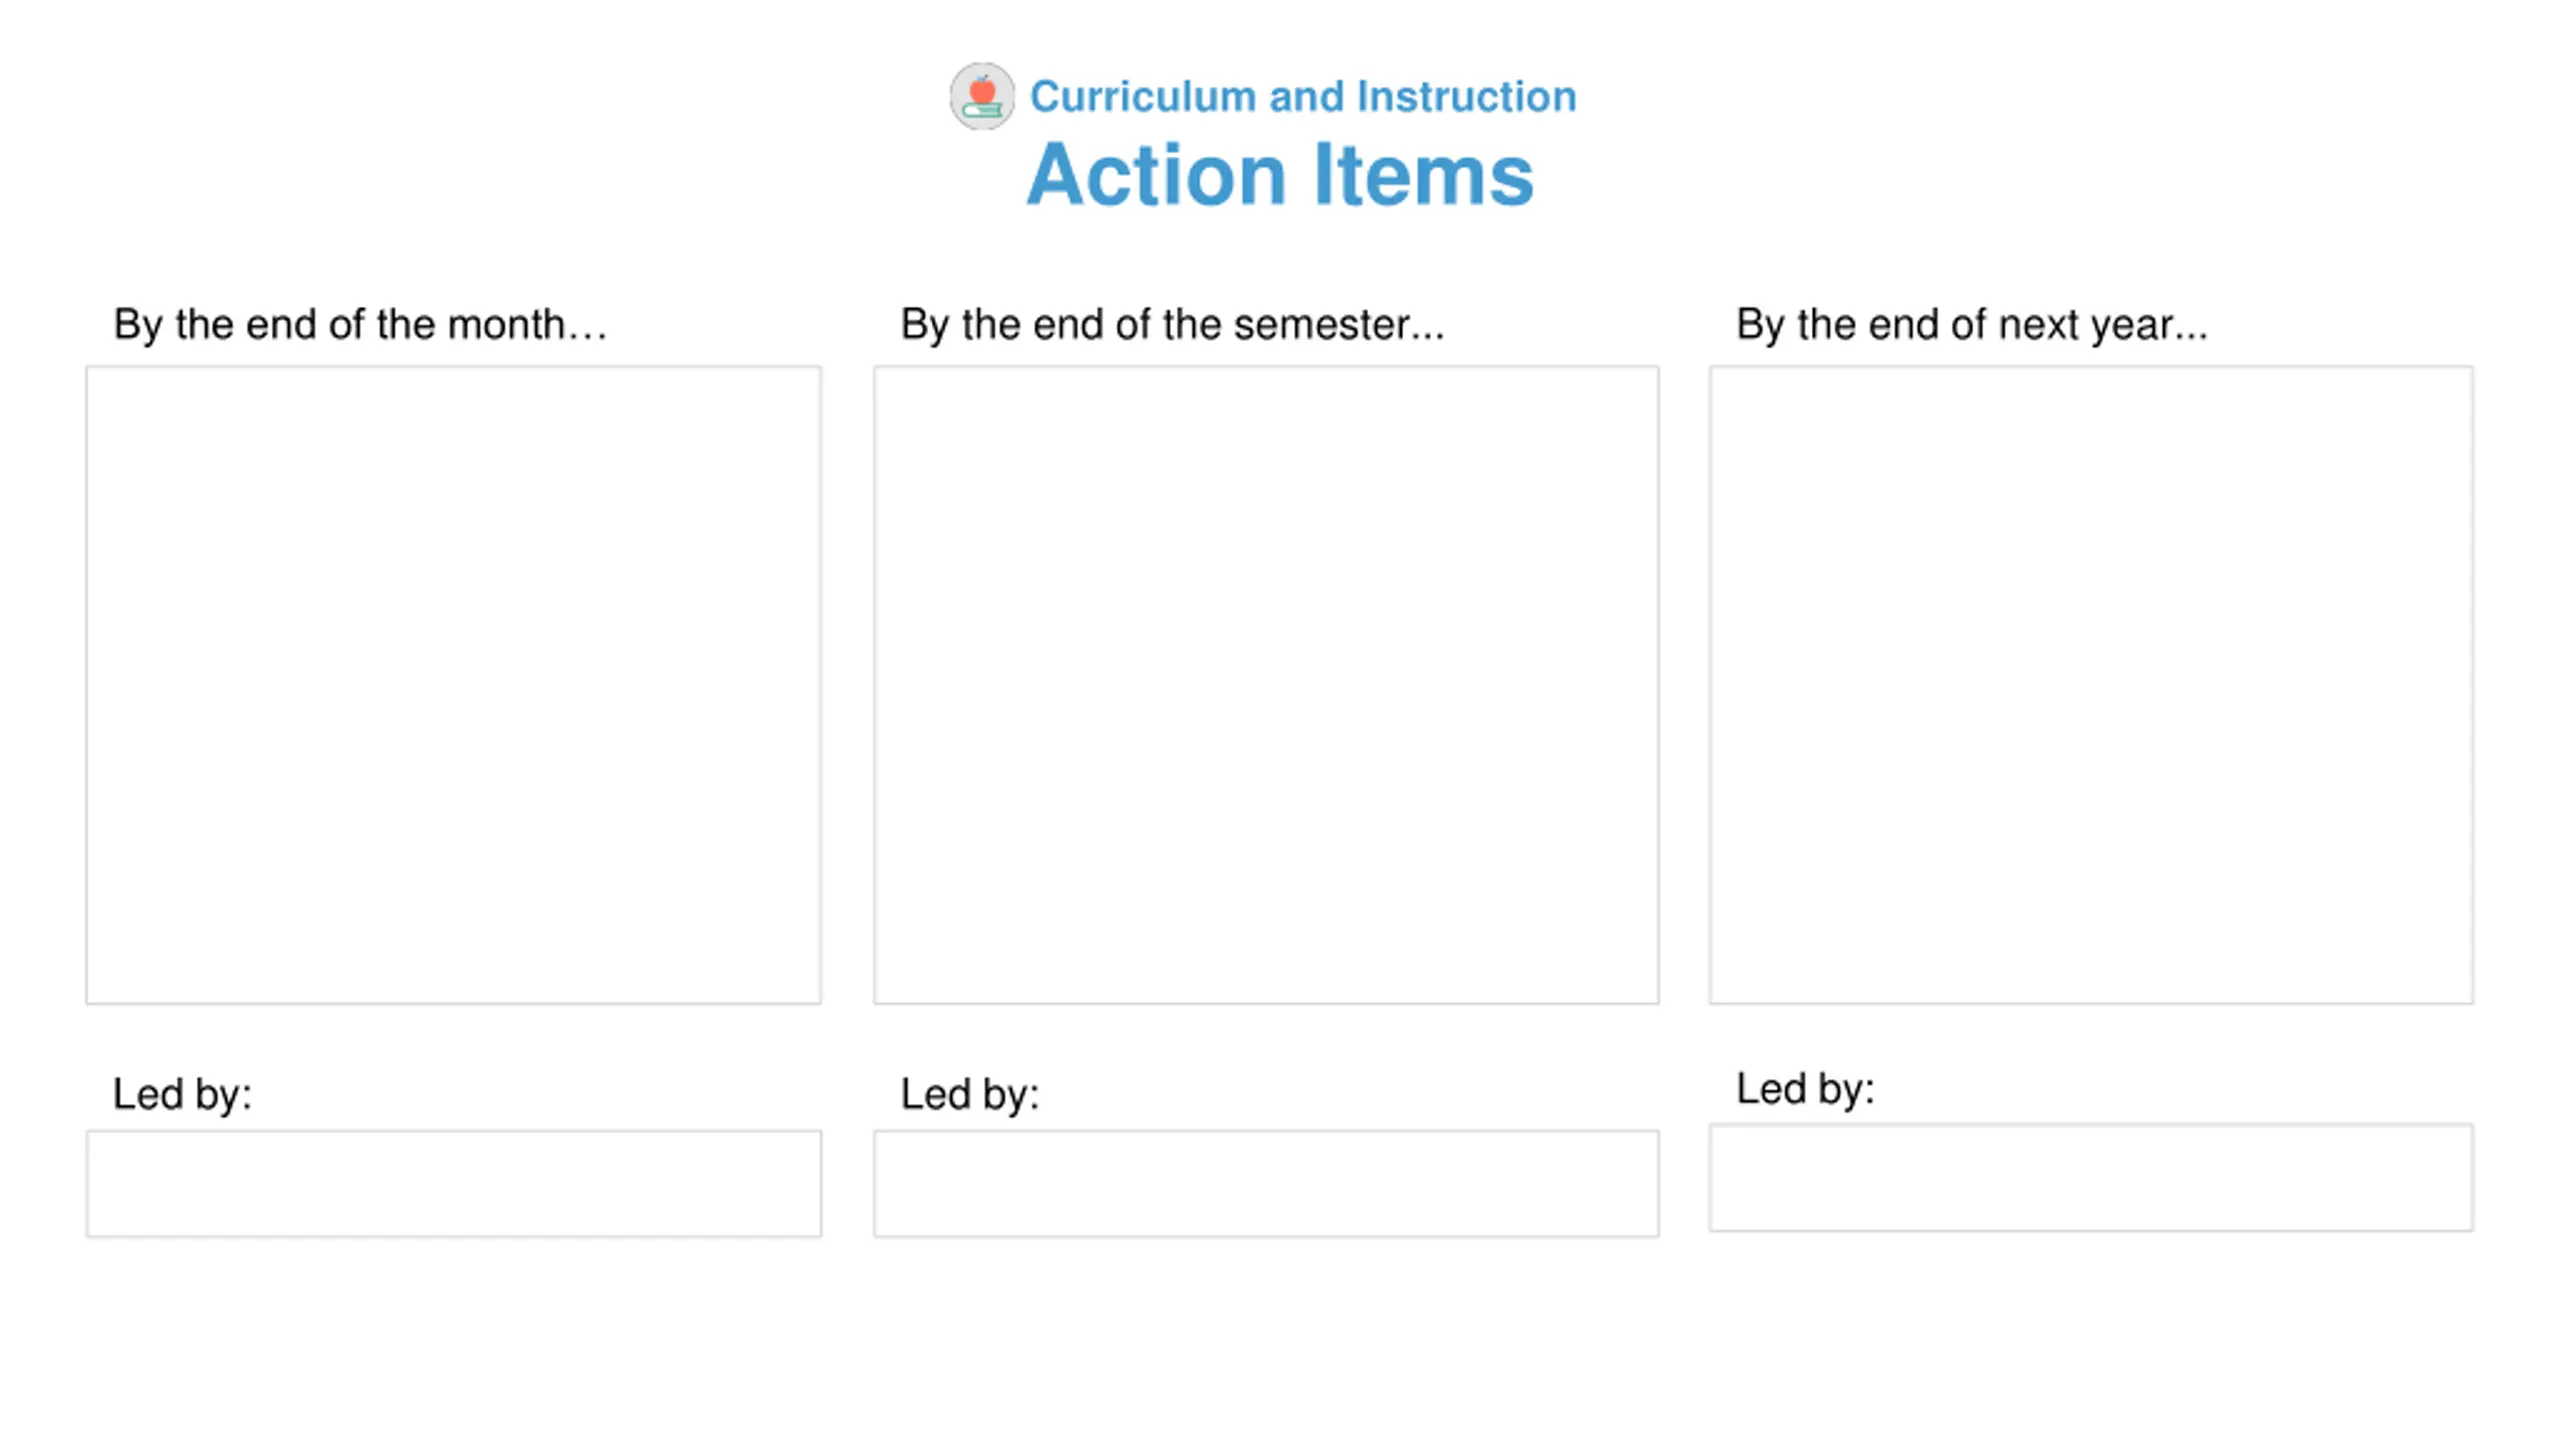Viewport: 2560px width, 1440px height.
Task: Click the word 'Action' in the title
Action: [x=1156, y=174]
